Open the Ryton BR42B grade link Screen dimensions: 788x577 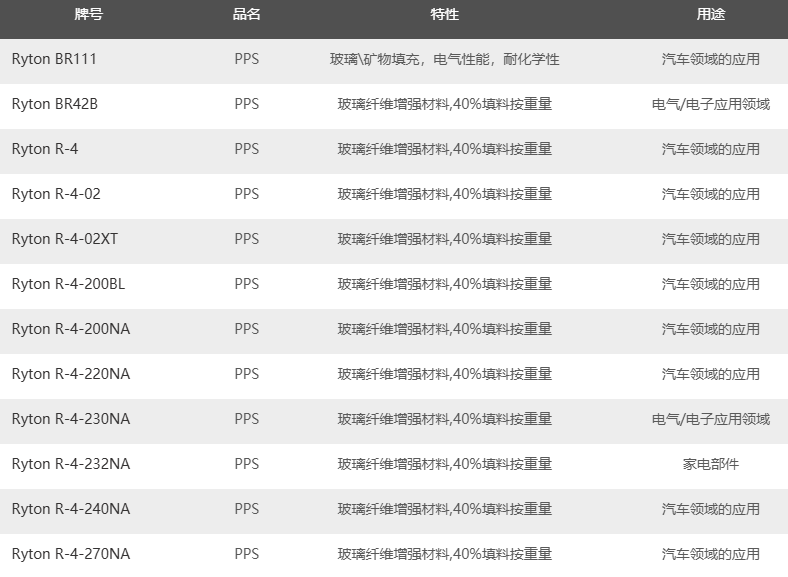pyautogui.click(x=54, y=104)
